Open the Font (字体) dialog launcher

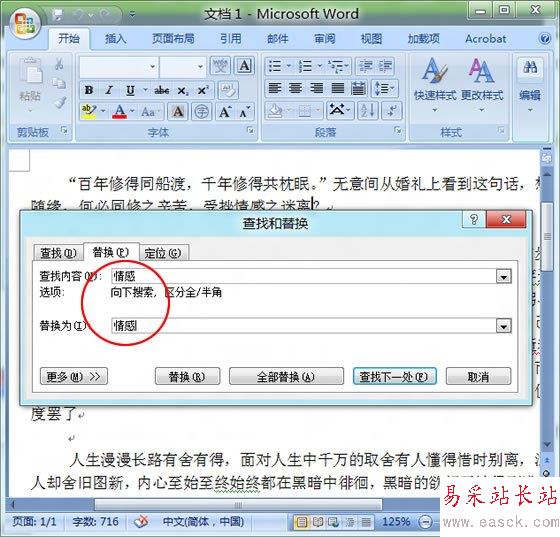click(x=250, y=131)
